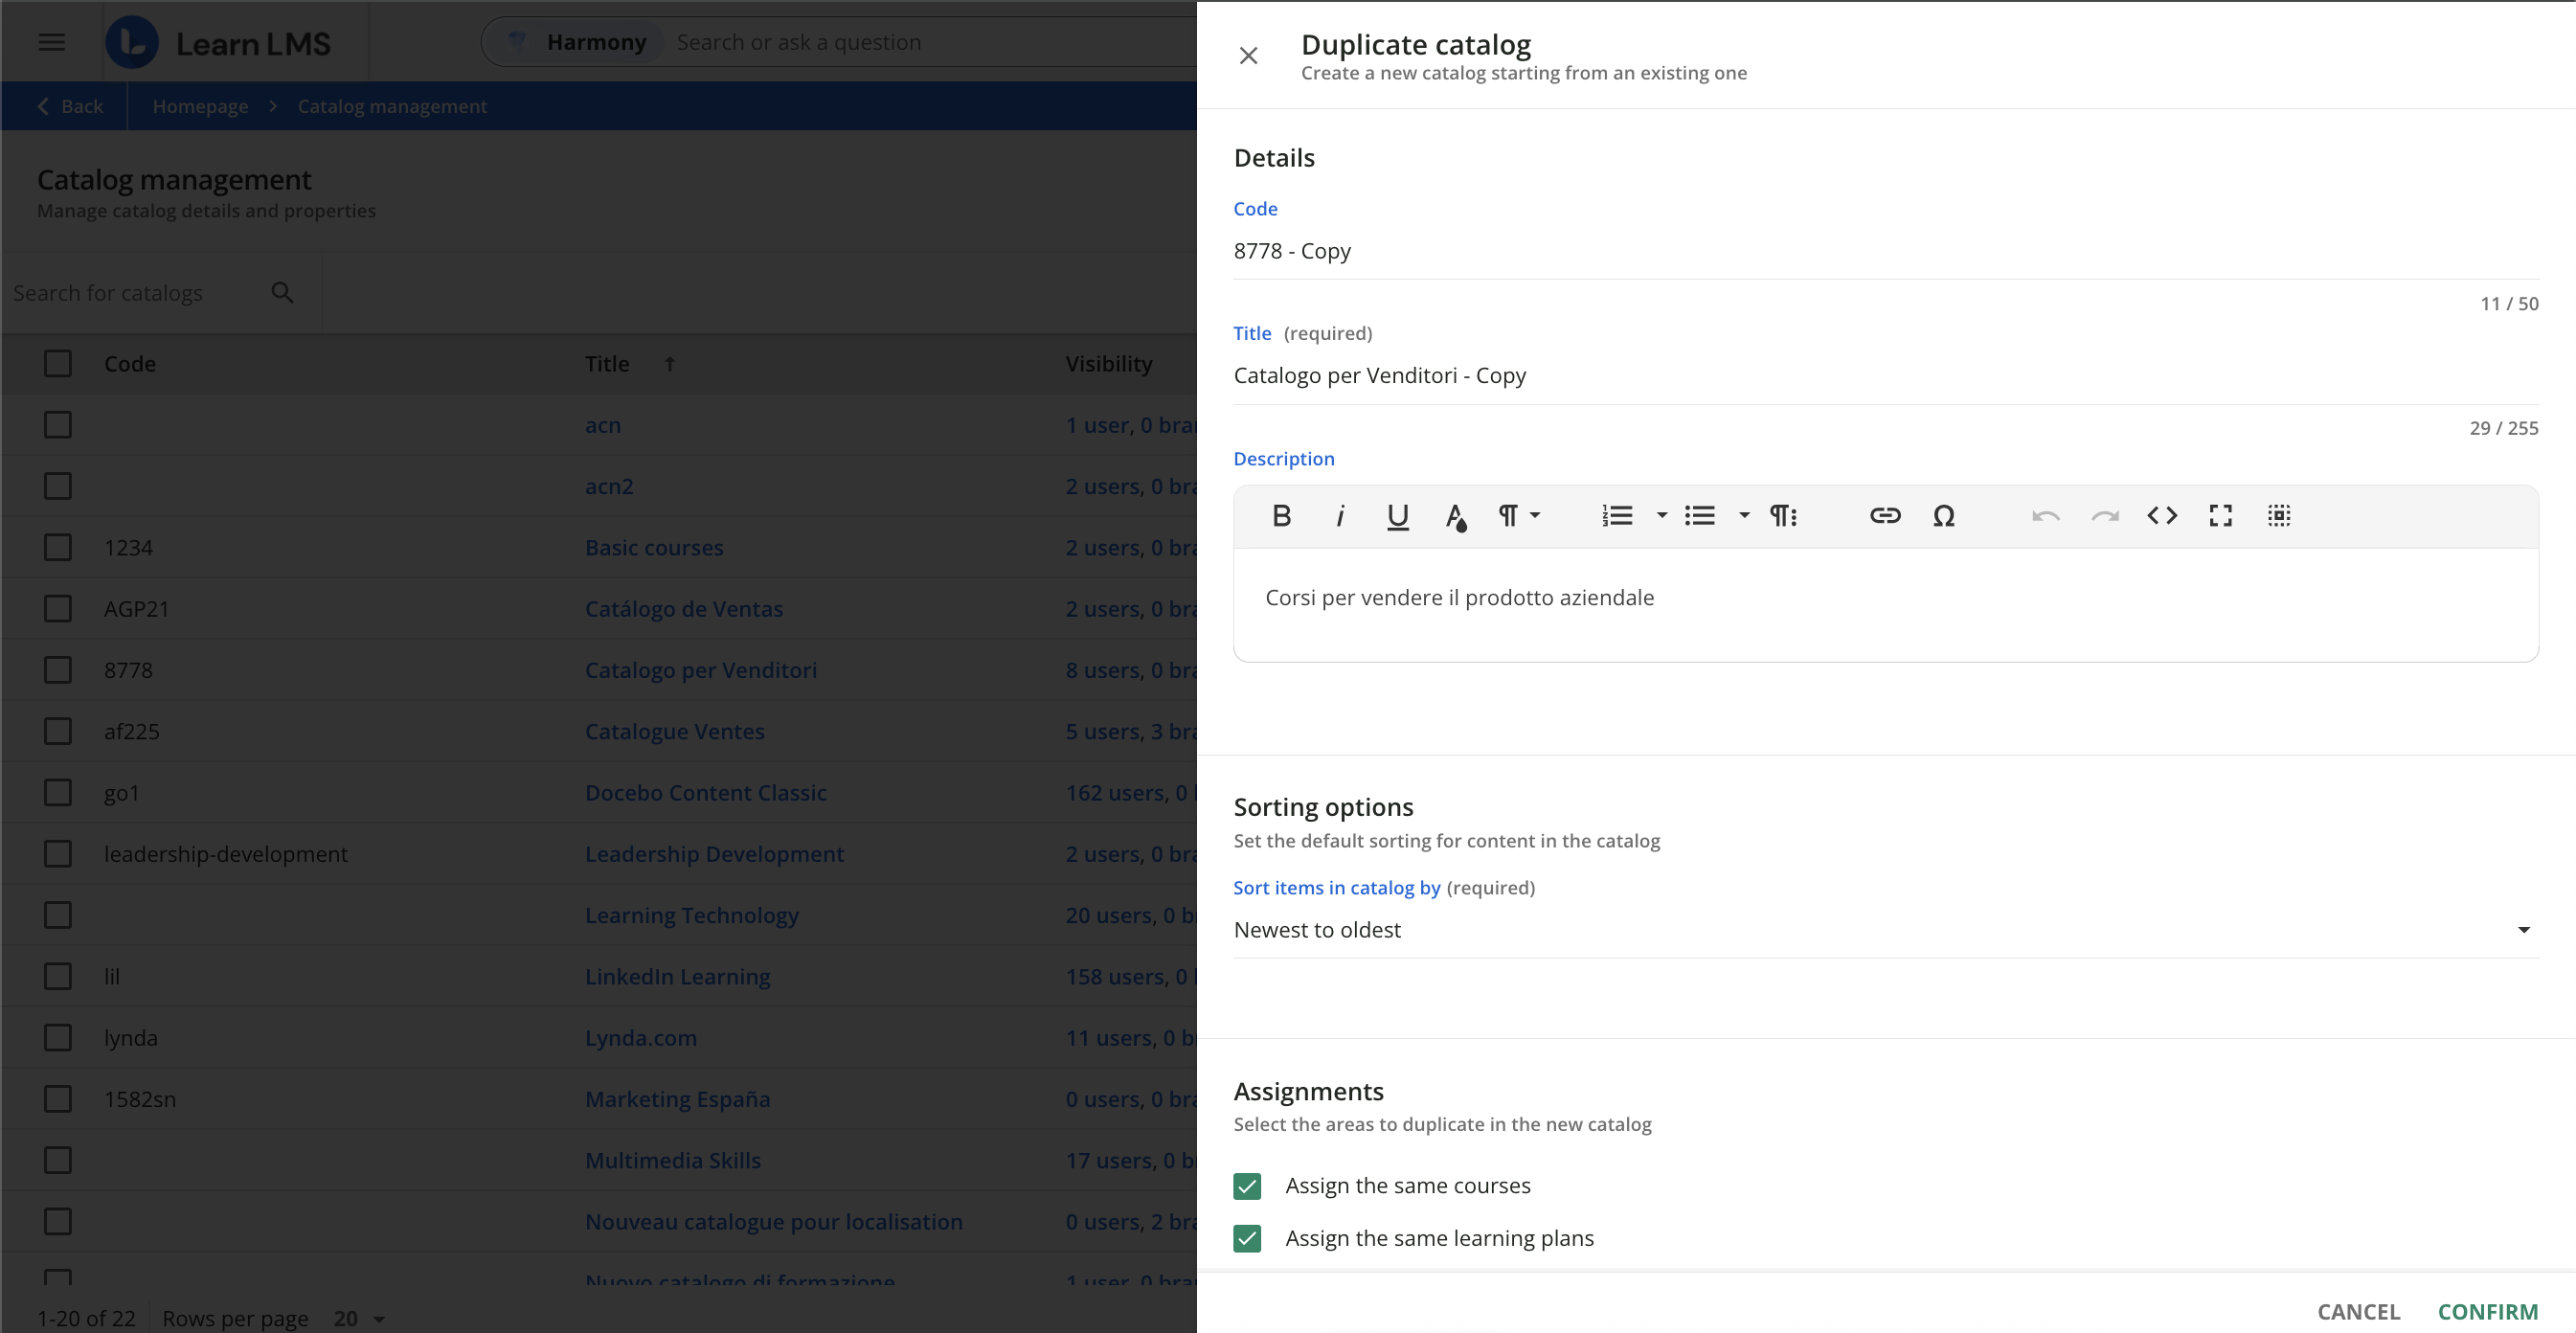Open the Multimedia Skills catalog
This screenshot has height=1333, width=2576.
(673, 1161)
